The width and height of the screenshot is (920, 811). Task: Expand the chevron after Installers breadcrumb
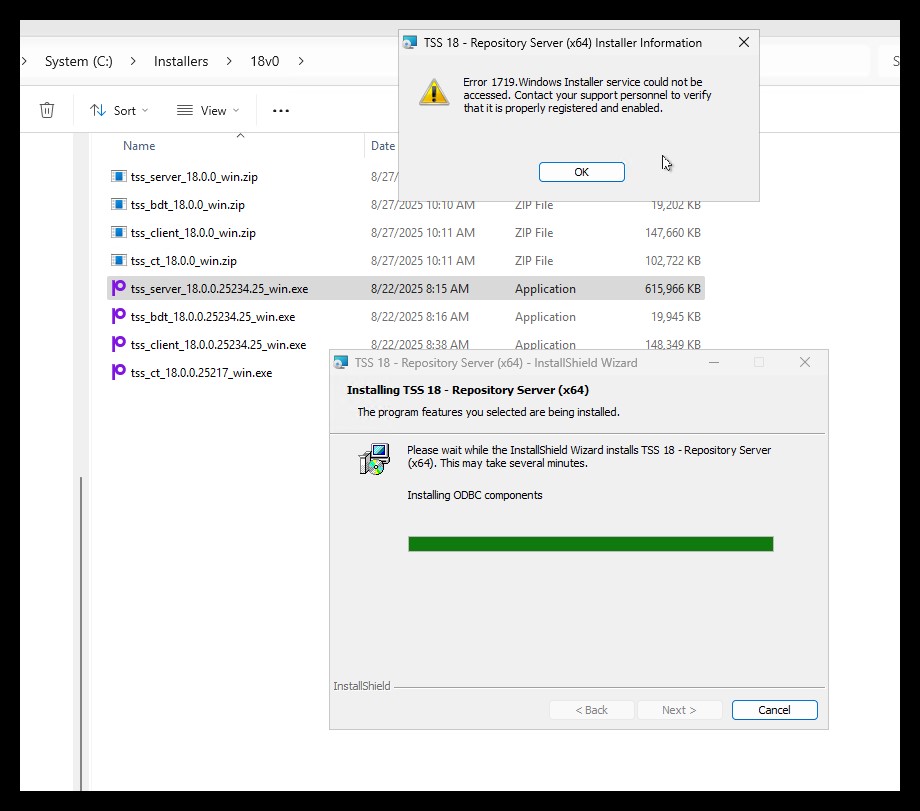pos(229,61)
